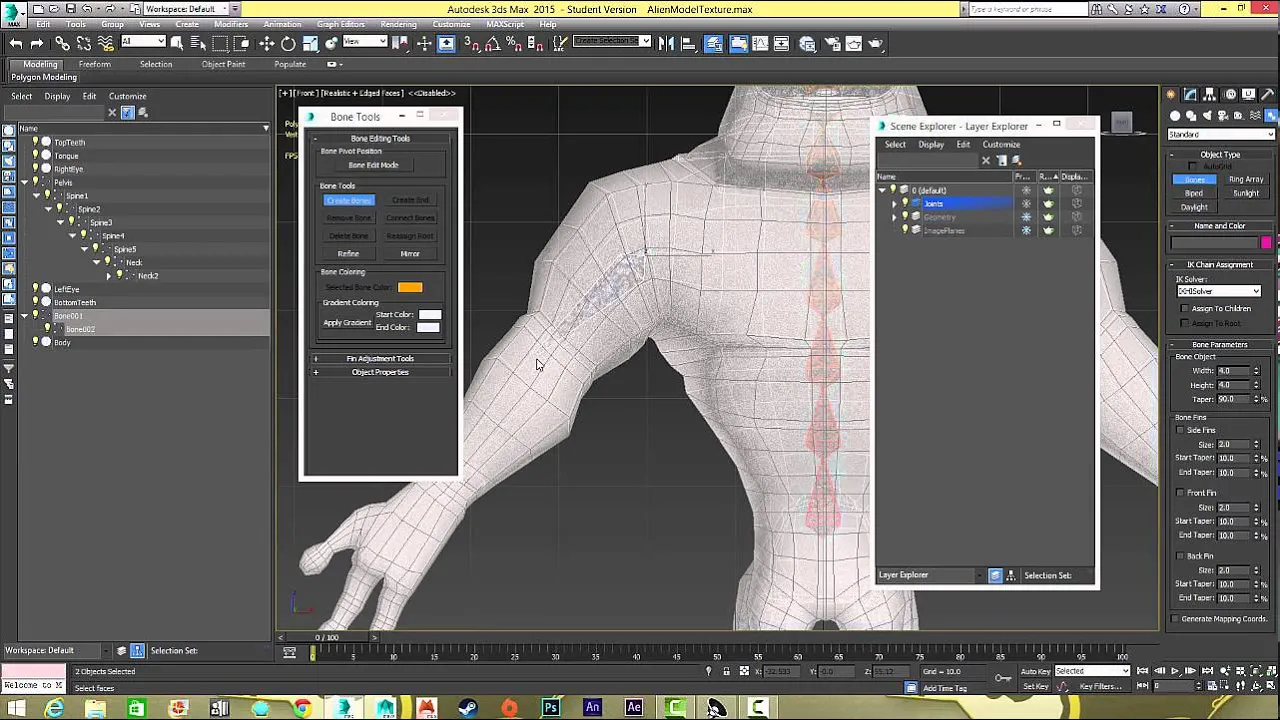This screenshot has height=720, width=1280.
Task: Activate the Rotate tool
Action: click(288, 43)
